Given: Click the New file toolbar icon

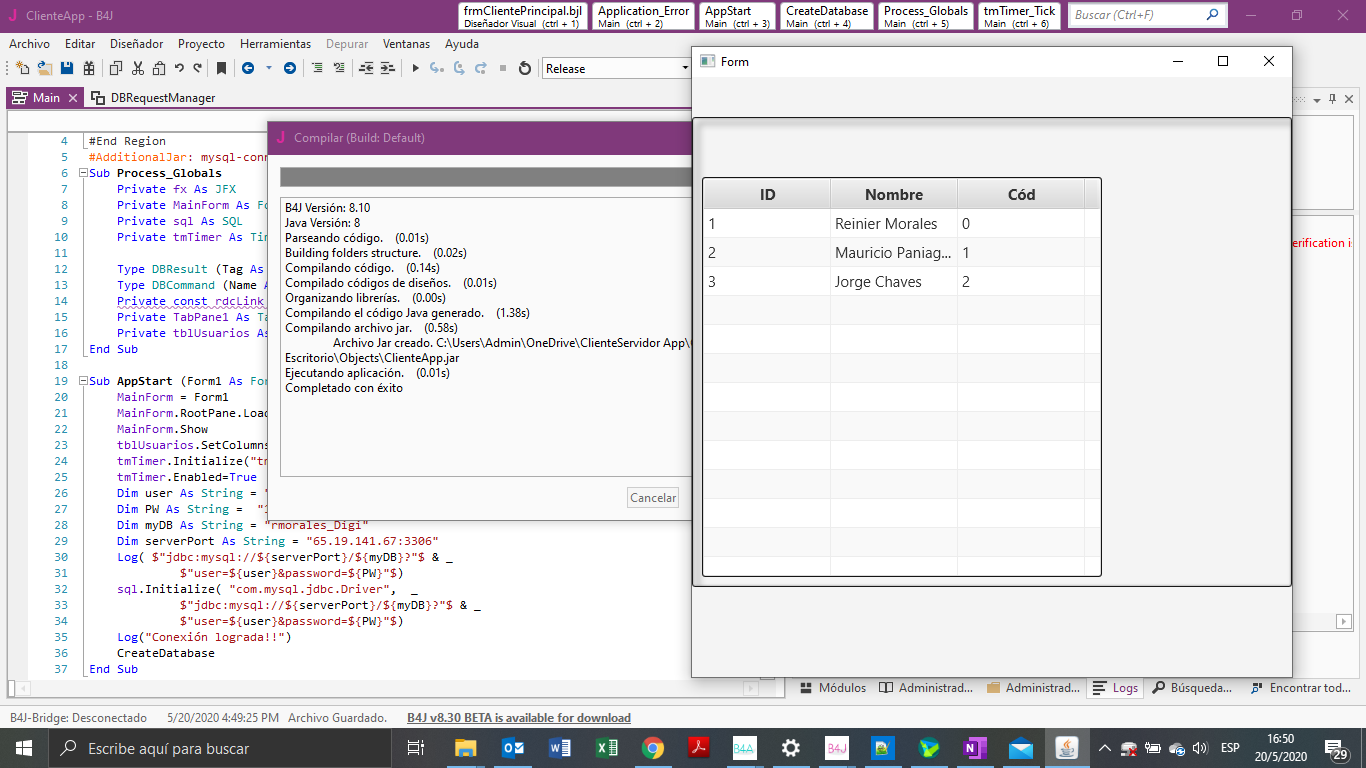Looking at the screenshot, I should tap(24, 68).
